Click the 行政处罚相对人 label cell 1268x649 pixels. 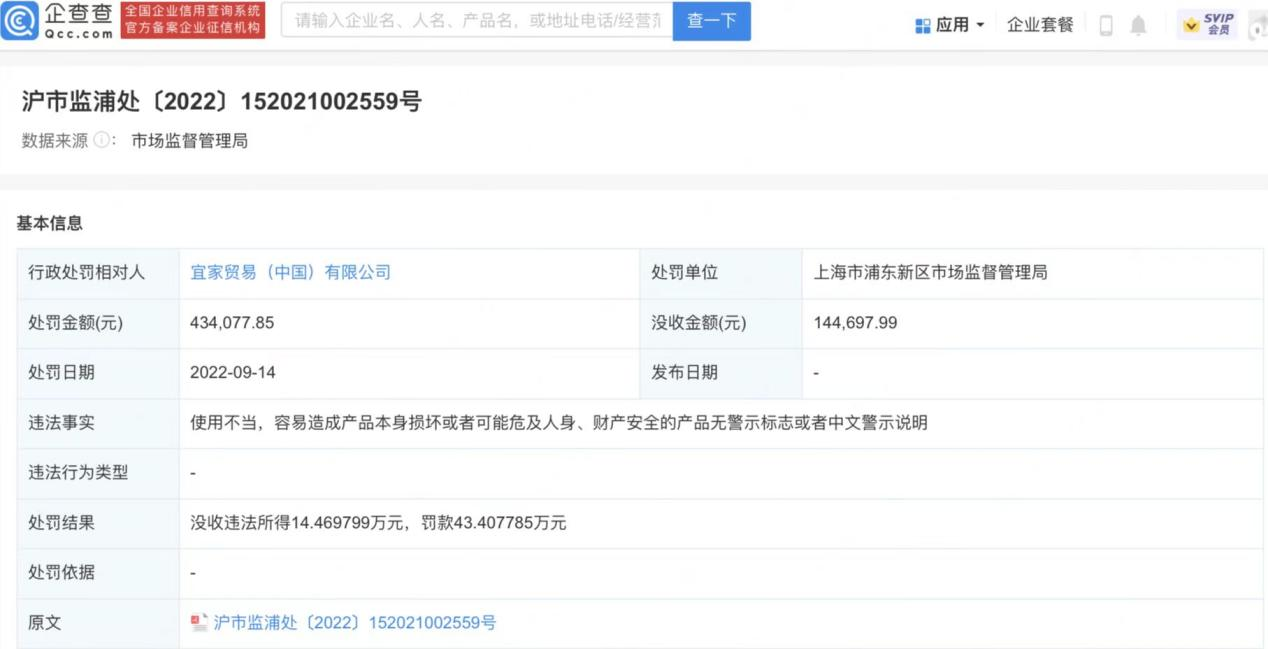[x=98, y=273]
